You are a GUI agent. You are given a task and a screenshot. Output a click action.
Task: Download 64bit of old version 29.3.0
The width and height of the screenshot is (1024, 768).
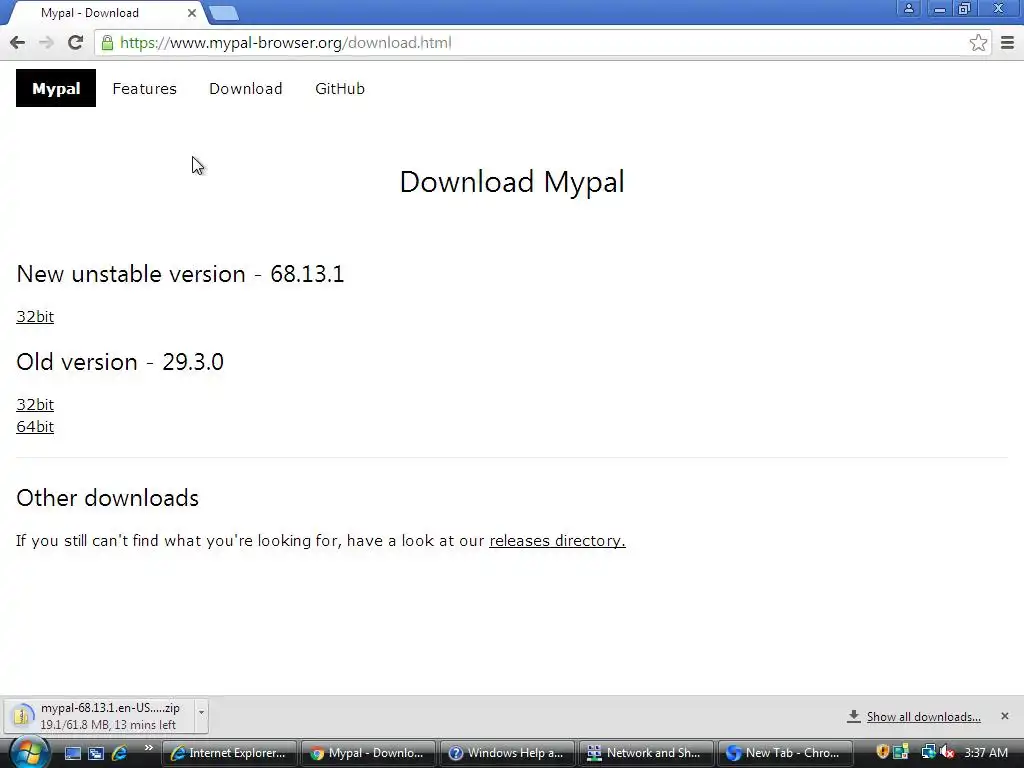point(35,427)
